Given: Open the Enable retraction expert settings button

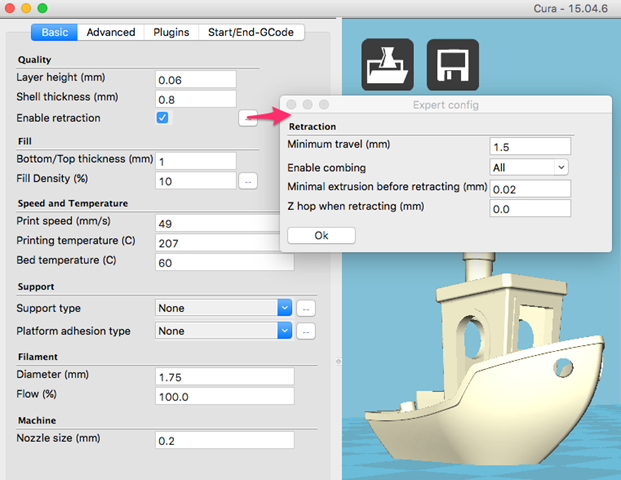Looking at the screenshot, I should pos(248,118).
